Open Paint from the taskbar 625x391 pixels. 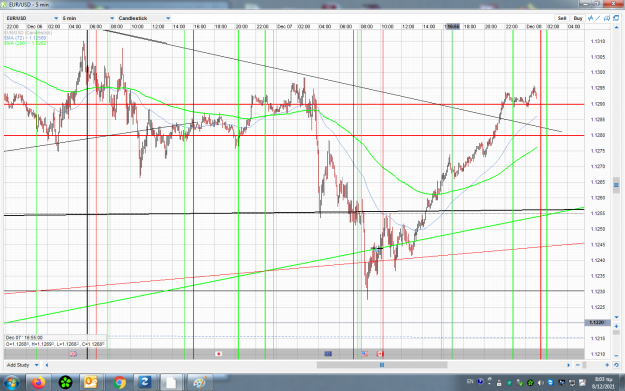(199, 383)
